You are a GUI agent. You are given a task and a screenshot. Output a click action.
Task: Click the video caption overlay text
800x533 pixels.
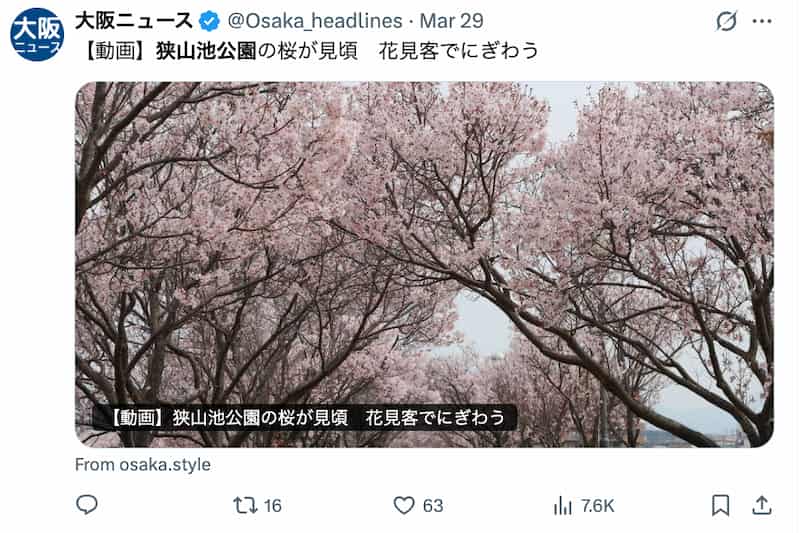click(305, 418)
